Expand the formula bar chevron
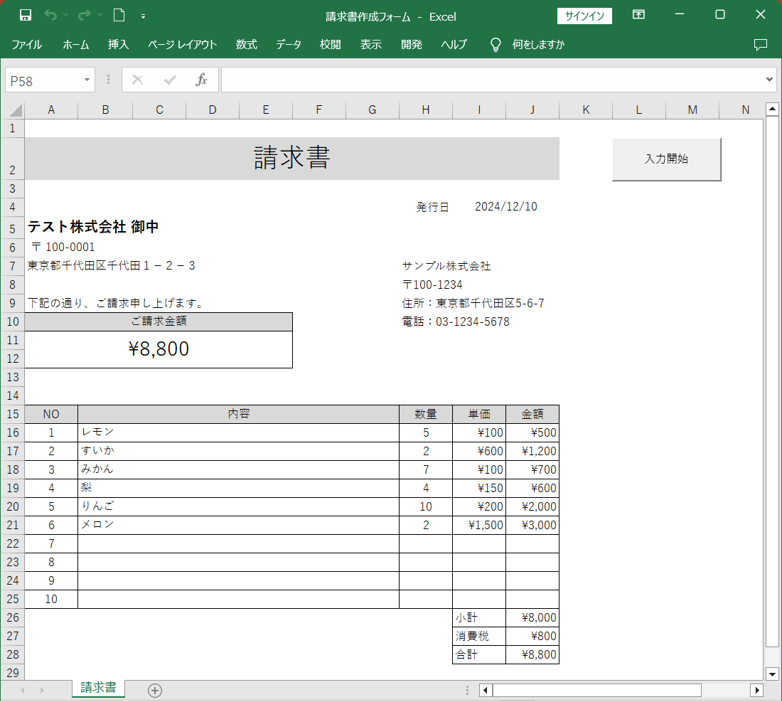 tap(770, 80)
